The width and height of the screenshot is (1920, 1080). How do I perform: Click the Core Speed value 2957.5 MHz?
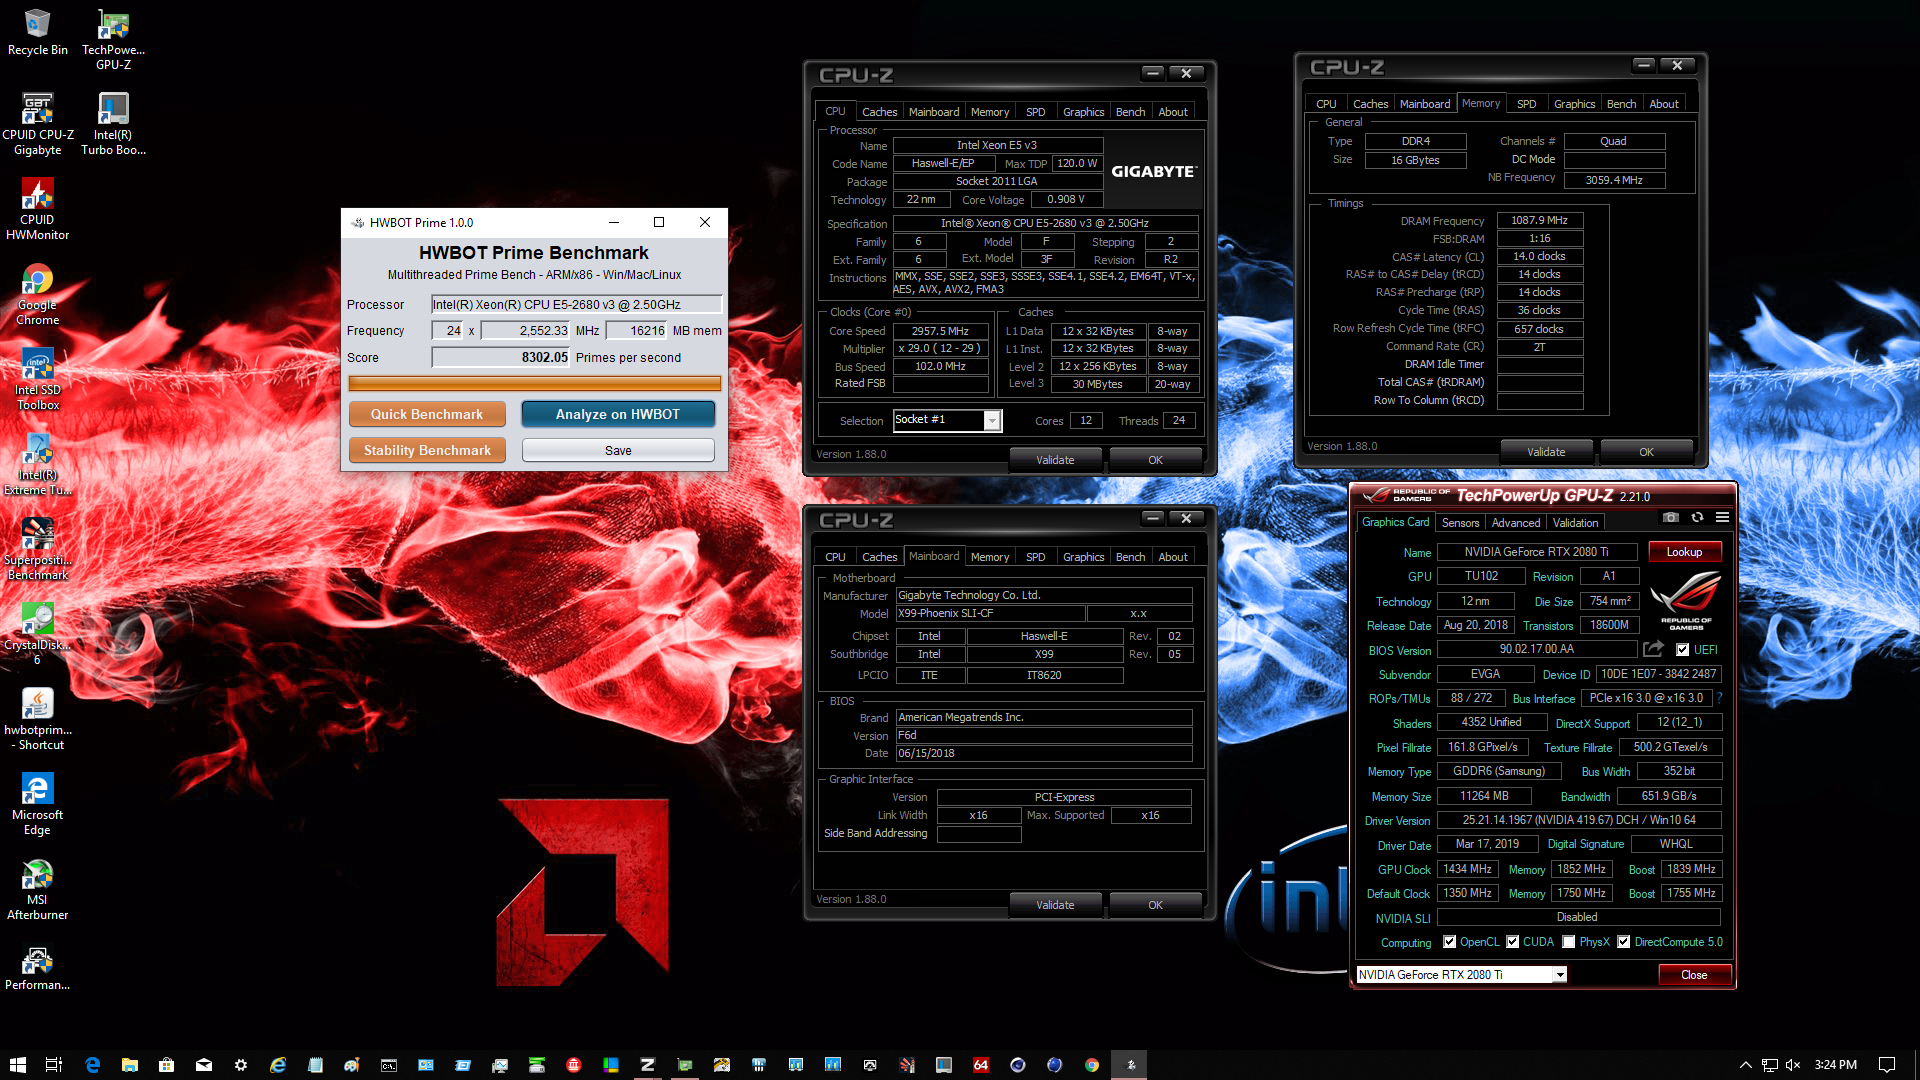(940, 331)
